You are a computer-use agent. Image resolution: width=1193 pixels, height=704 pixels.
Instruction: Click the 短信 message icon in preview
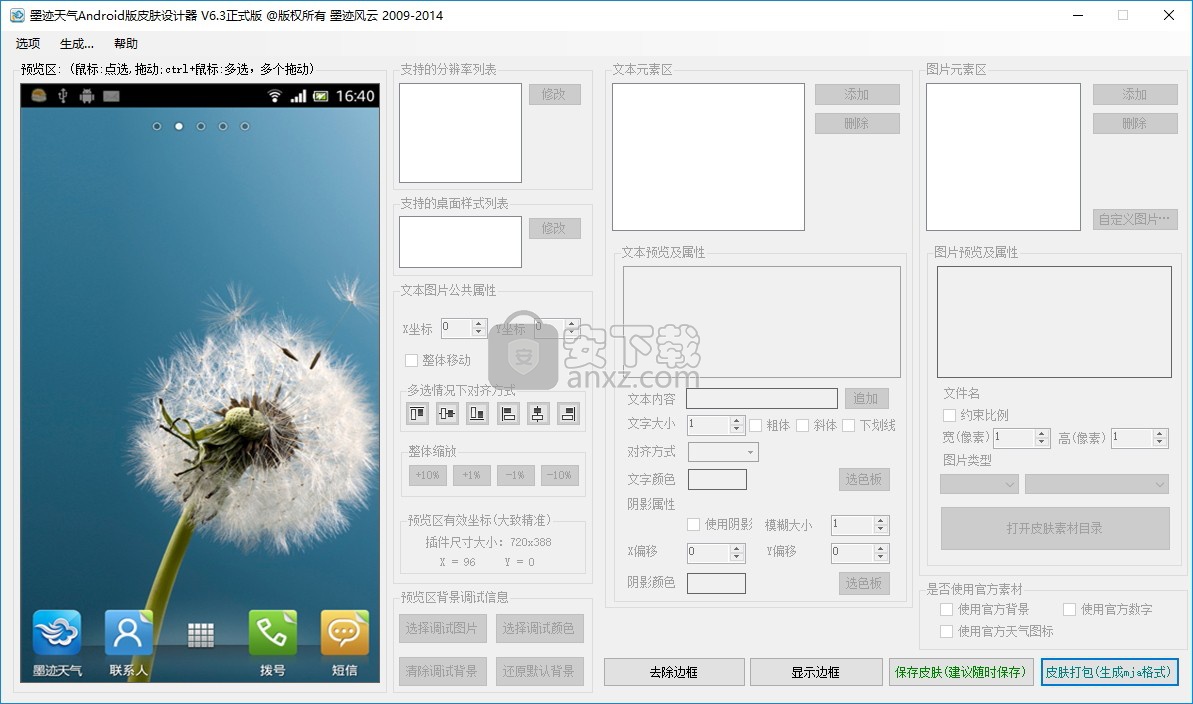tap(344, 634)
